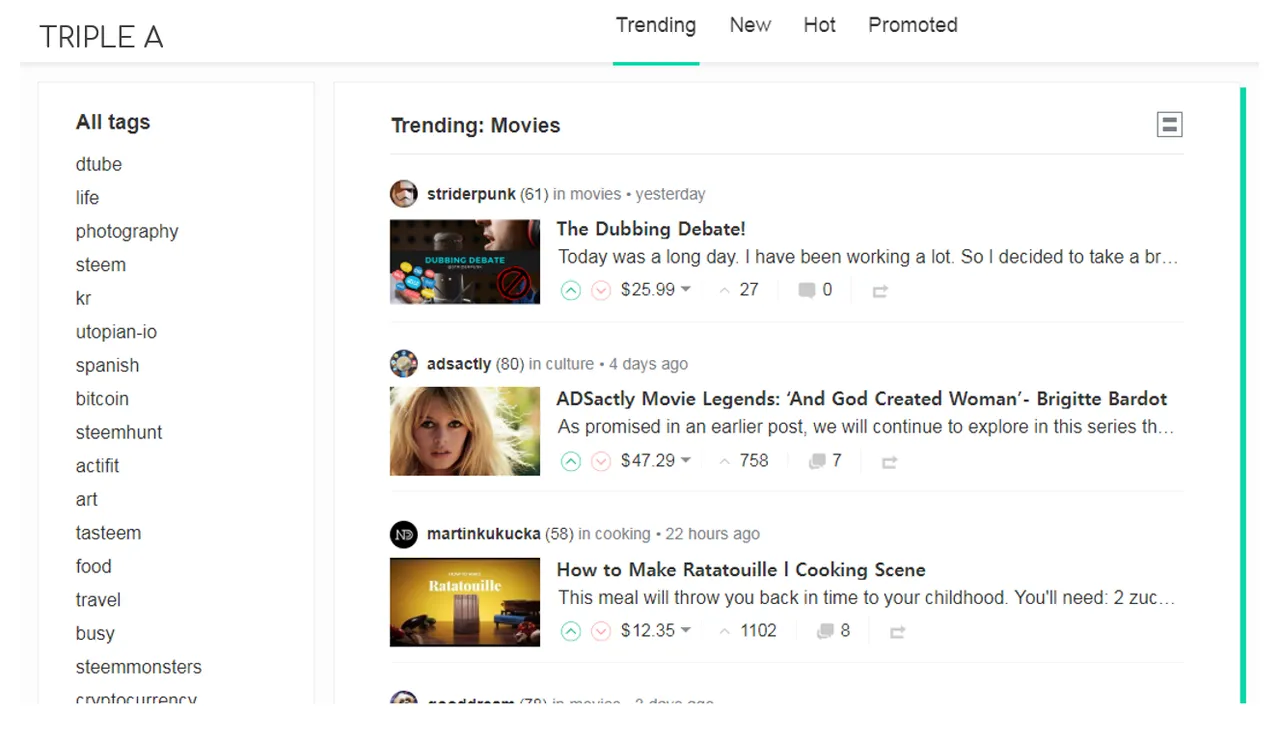Image resolution: width=1280 pixels, height=747 pixels.
Task: Switch to the Hot tab
Action: (x=819, y=25)
